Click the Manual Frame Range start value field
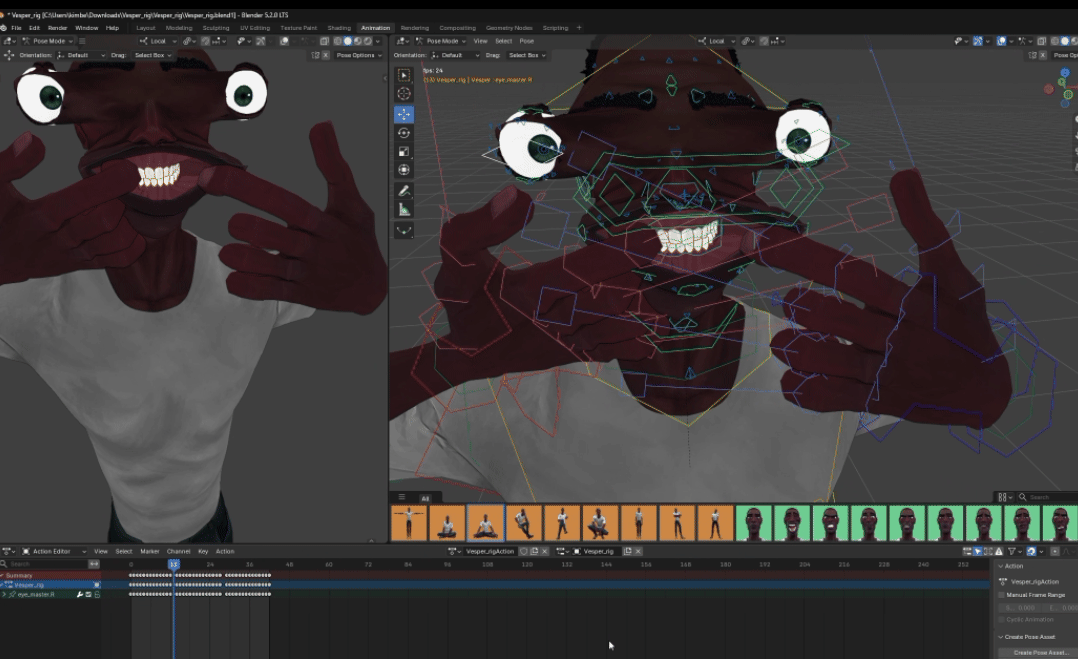The image size is (1078, 659). click(1022, 607)
